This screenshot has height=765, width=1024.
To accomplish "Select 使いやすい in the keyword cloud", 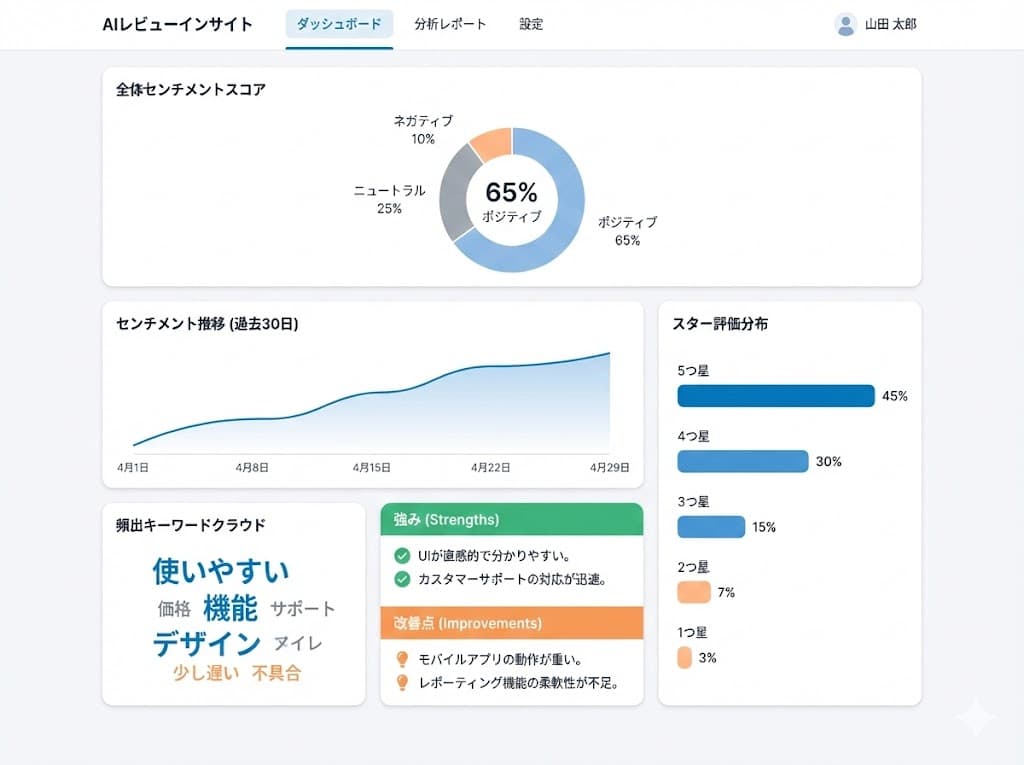I will pos(219,569).
